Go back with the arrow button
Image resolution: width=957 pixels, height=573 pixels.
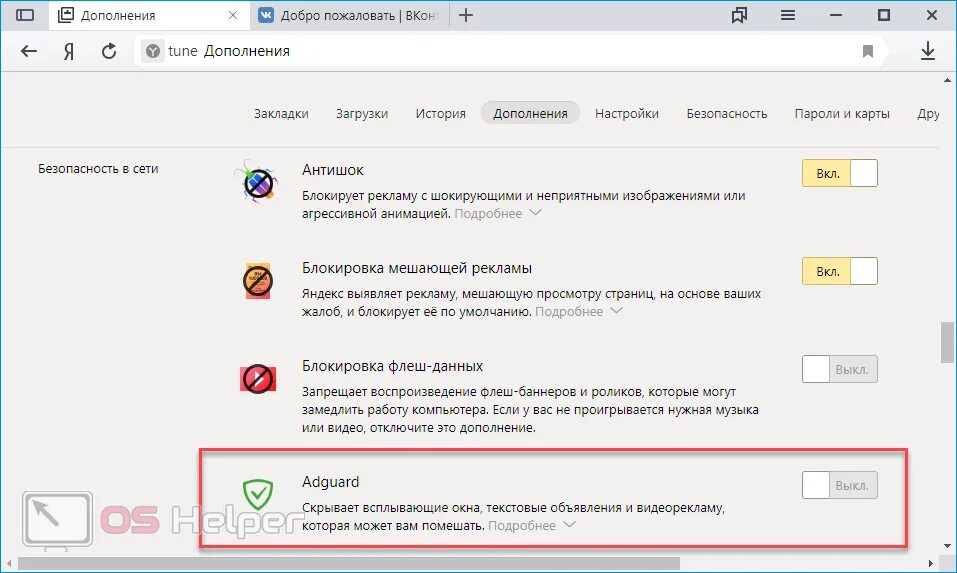(x=29, y=51)
